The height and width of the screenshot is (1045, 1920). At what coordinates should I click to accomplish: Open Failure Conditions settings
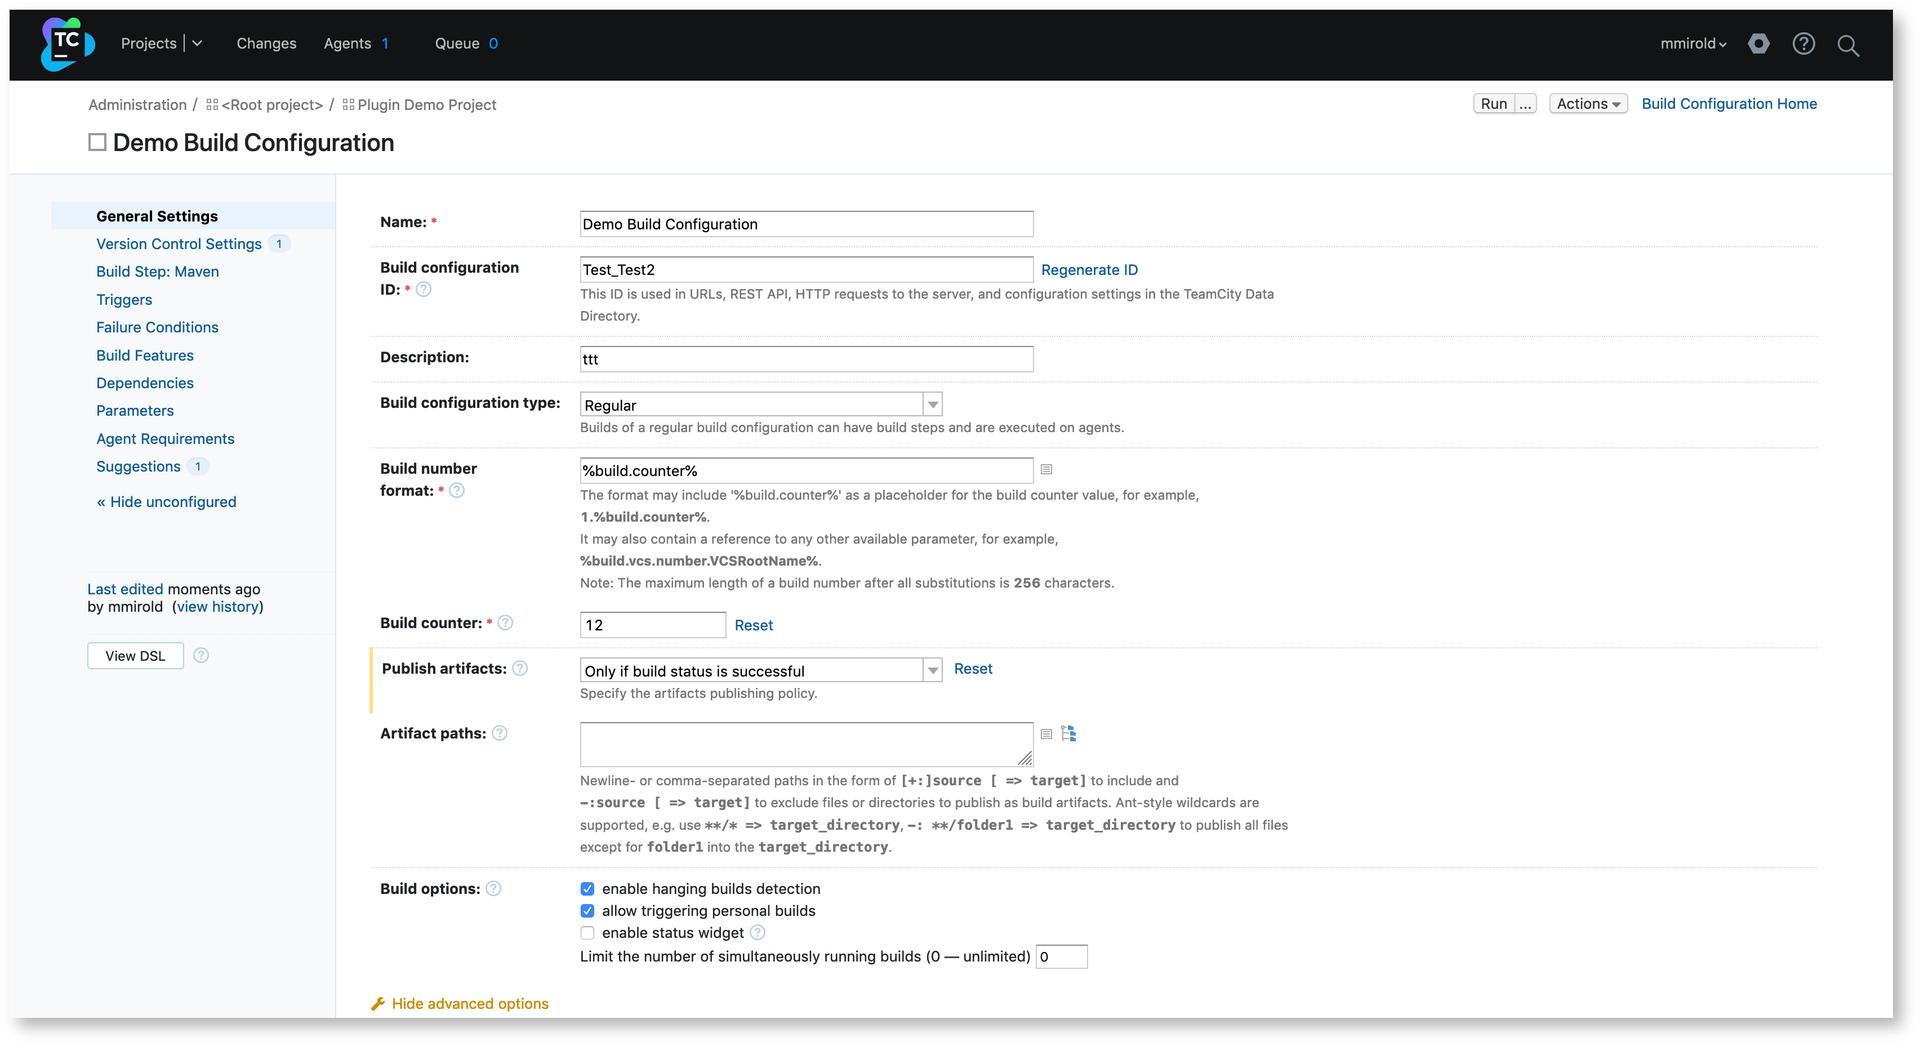[x=157, y=328]
